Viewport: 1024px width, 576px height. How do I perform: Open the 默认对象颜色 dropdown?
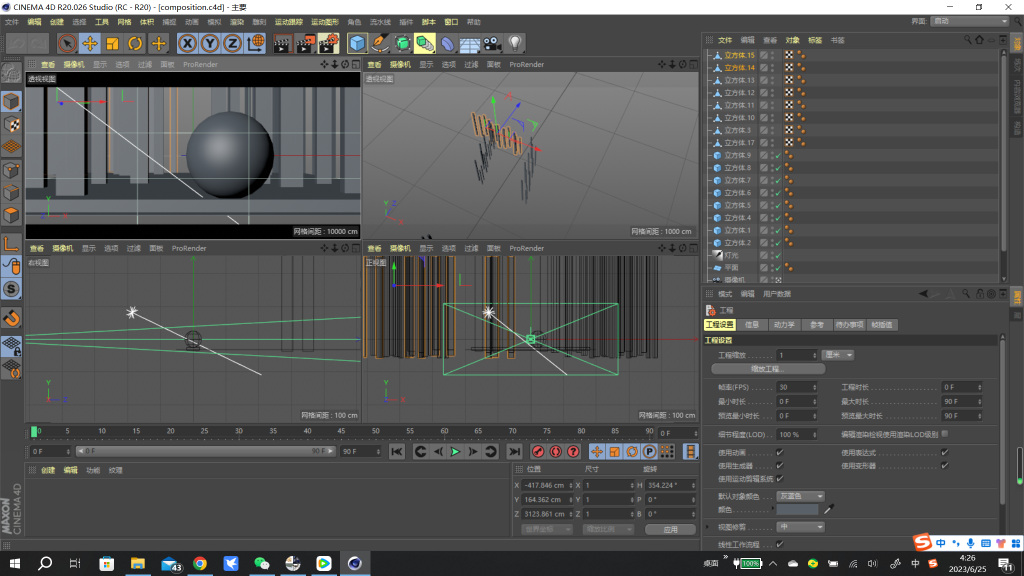tap(801, 496)
